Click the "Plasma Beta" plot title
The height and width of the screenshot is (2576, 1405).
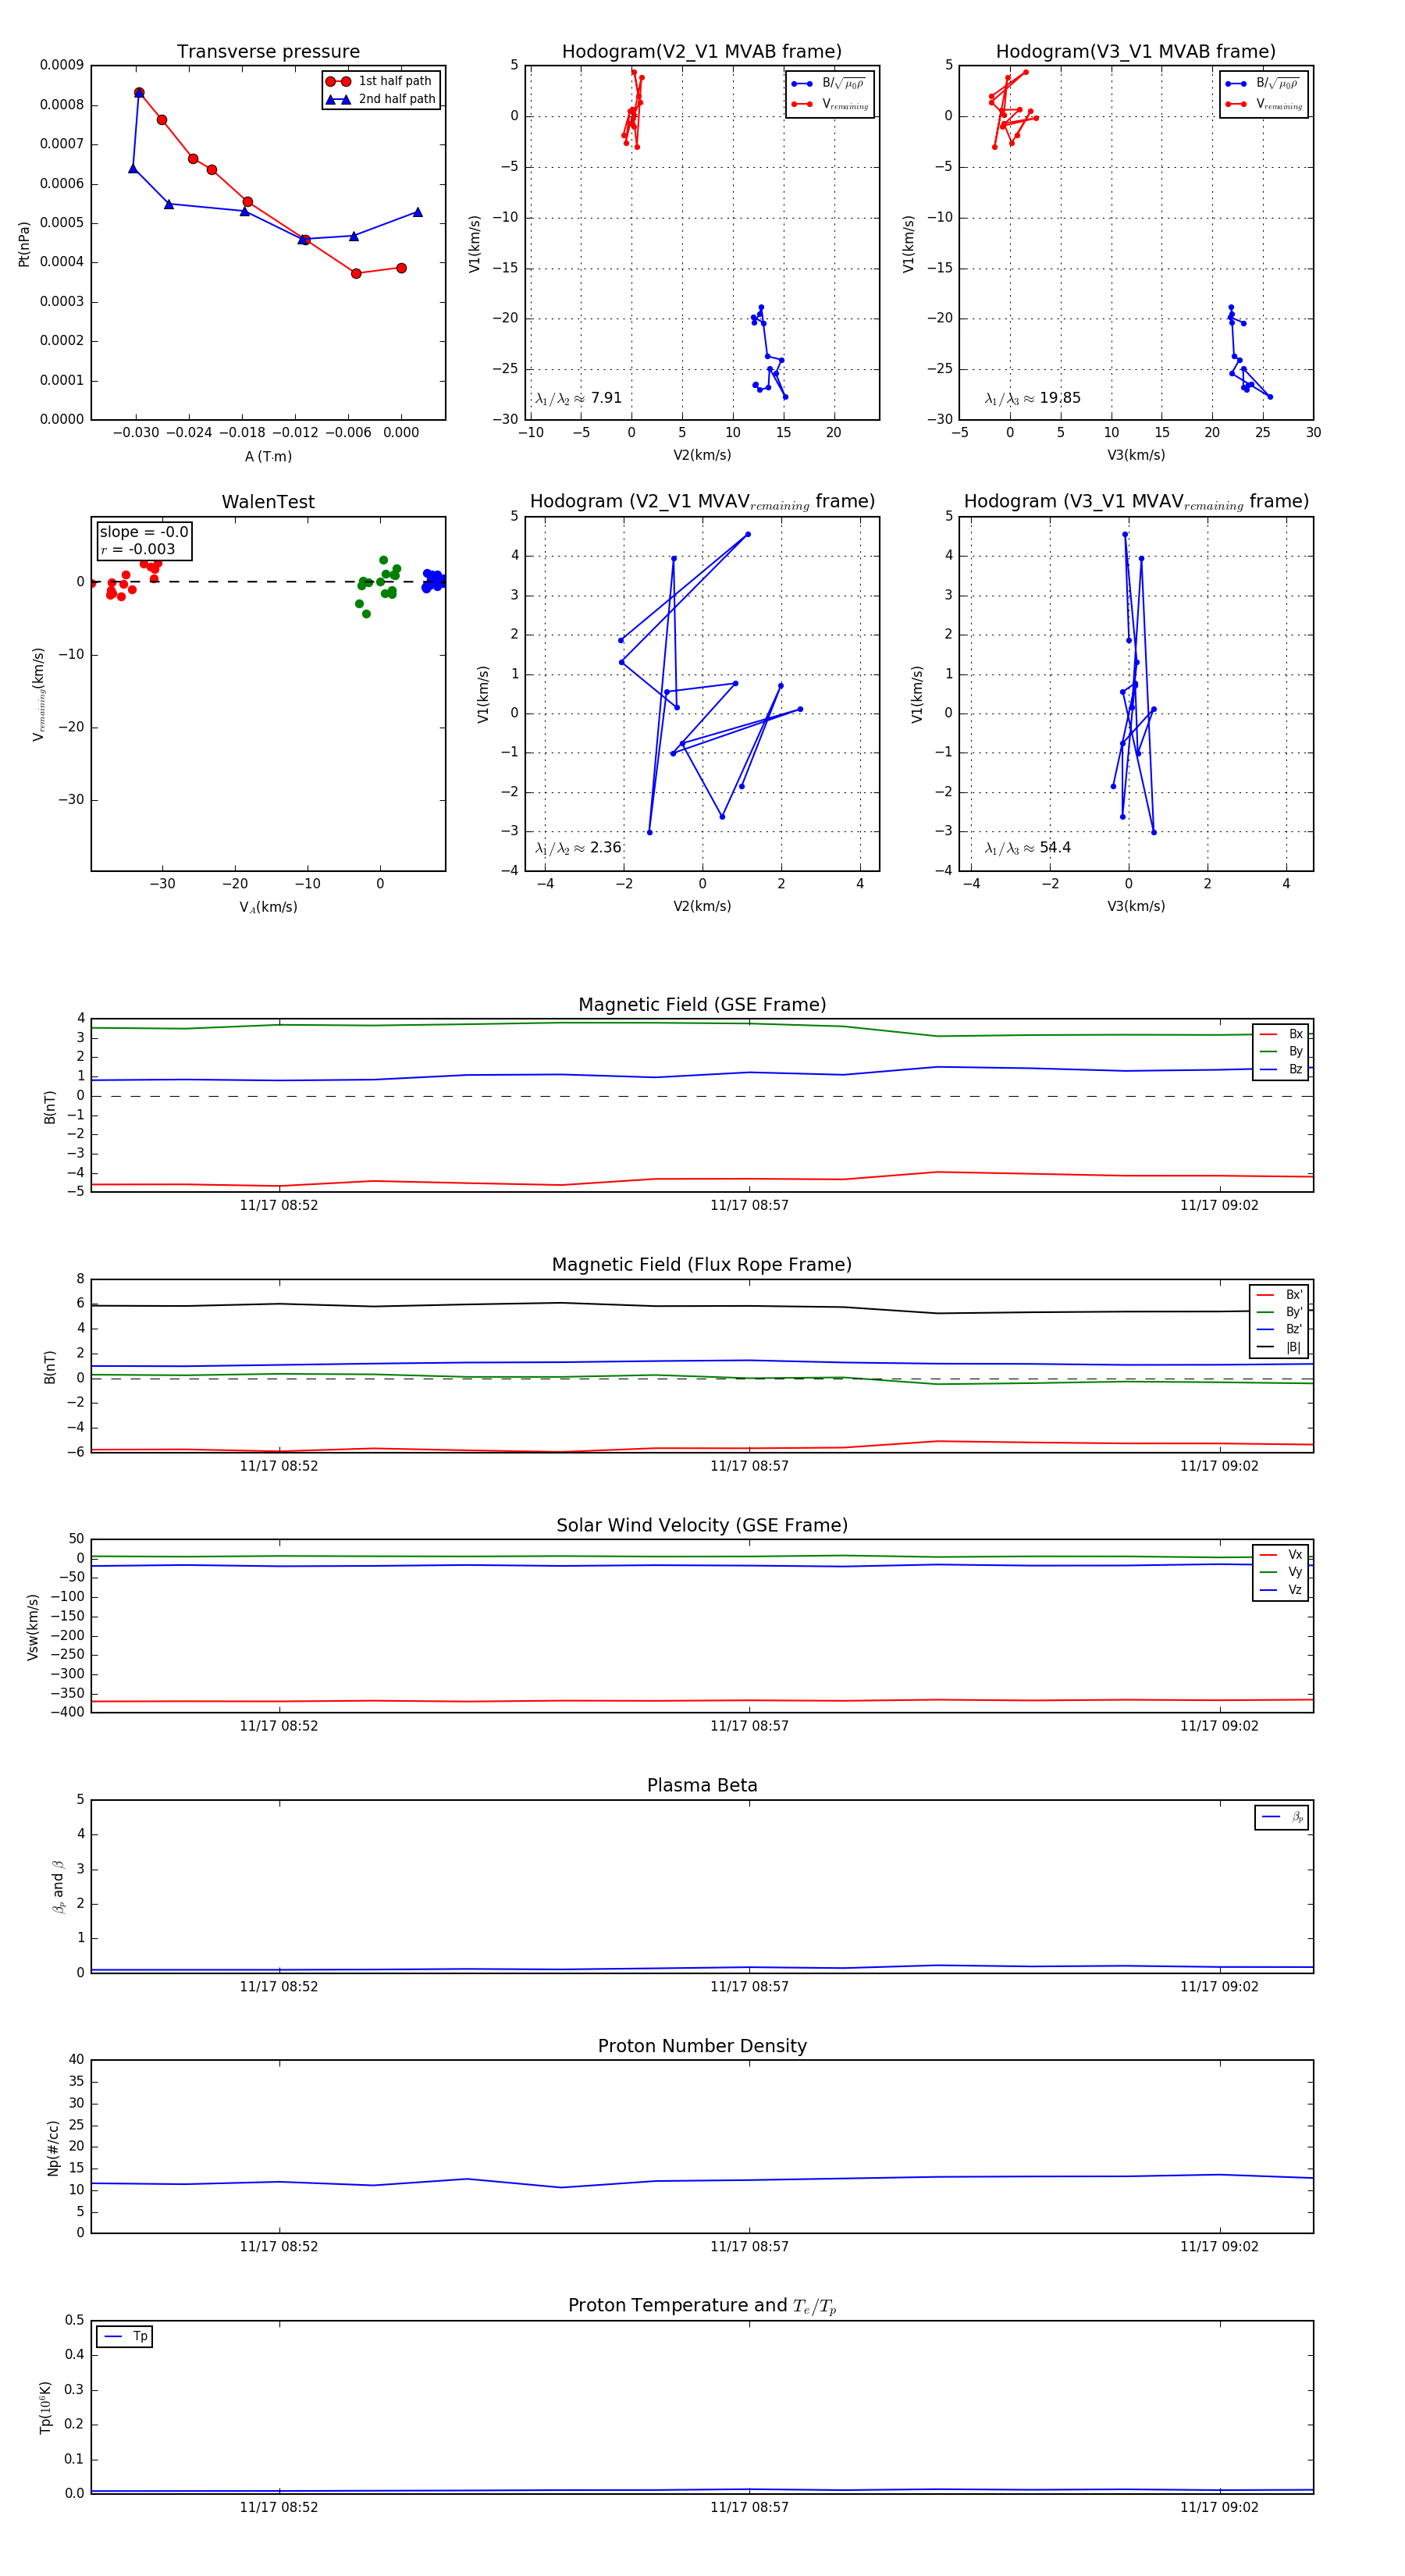(x=702, y=1785)
